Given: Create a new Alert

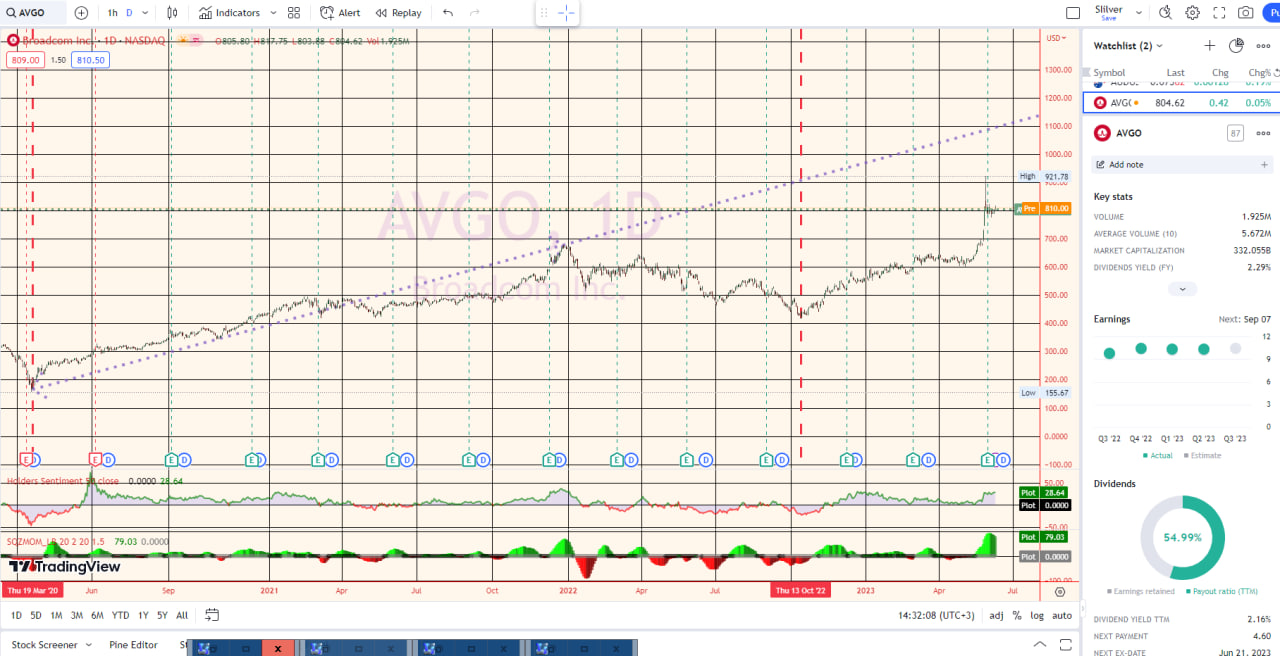Looking at the screenshot, I should click(340, 13).
